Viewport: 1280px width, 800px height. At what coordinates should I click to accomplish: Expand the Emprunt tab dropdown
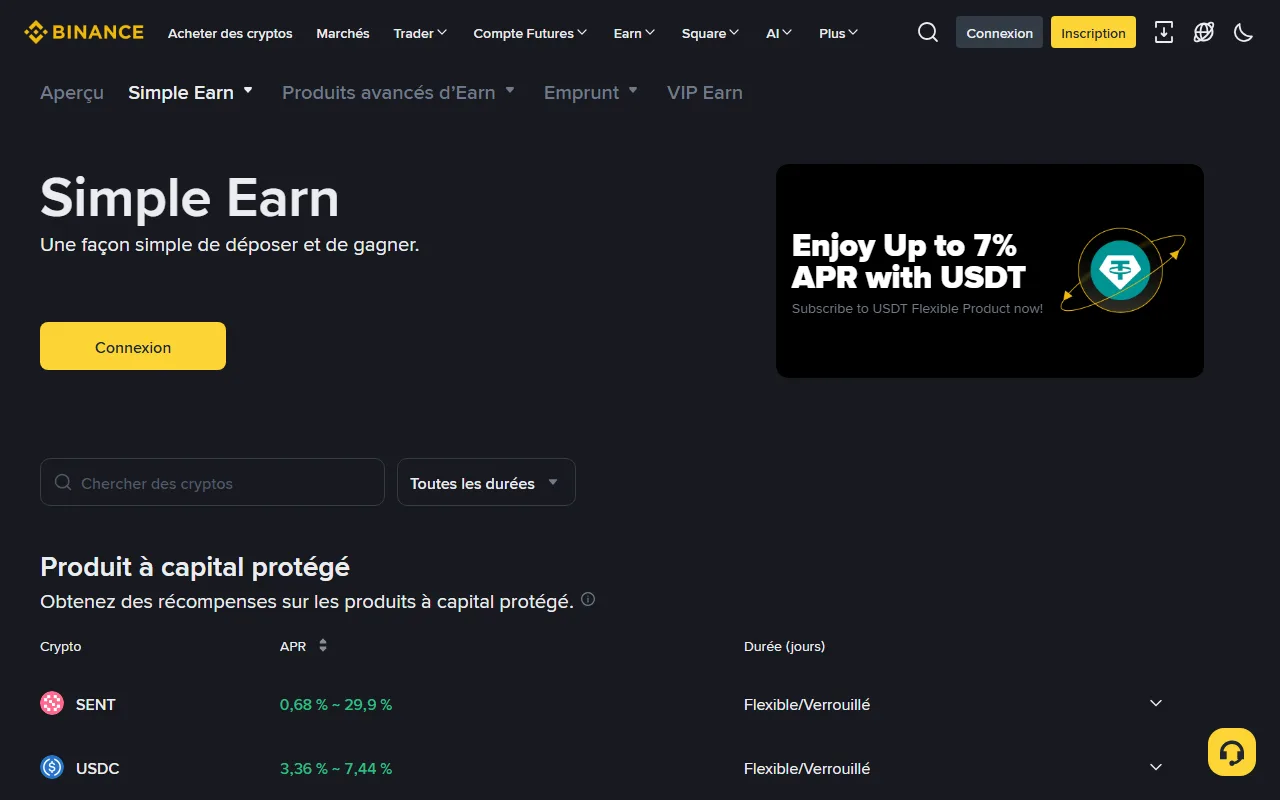tap(591, 92)
